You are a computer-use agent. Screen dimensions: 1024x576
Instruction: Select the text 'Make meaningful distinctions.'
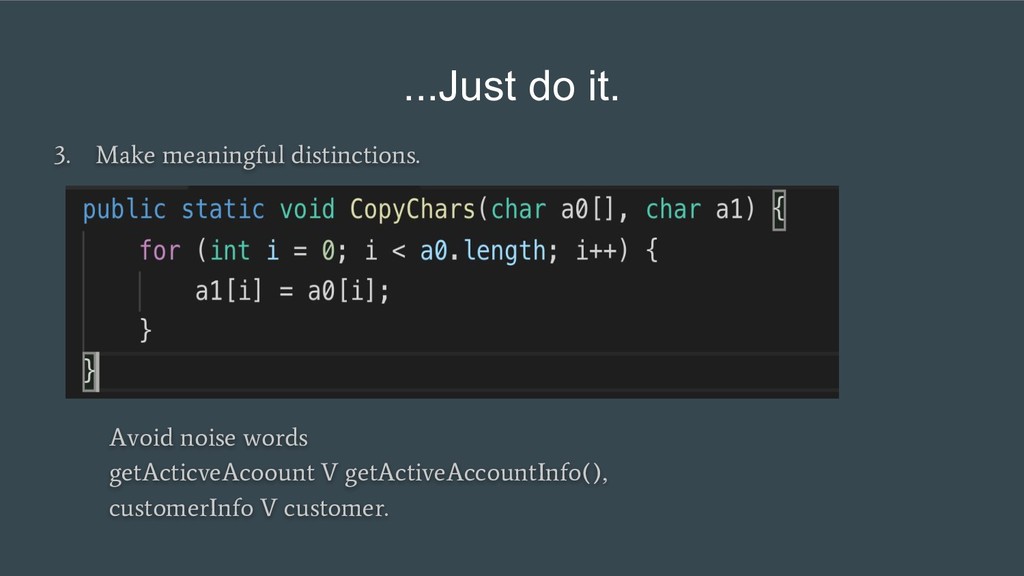[258, 156]
